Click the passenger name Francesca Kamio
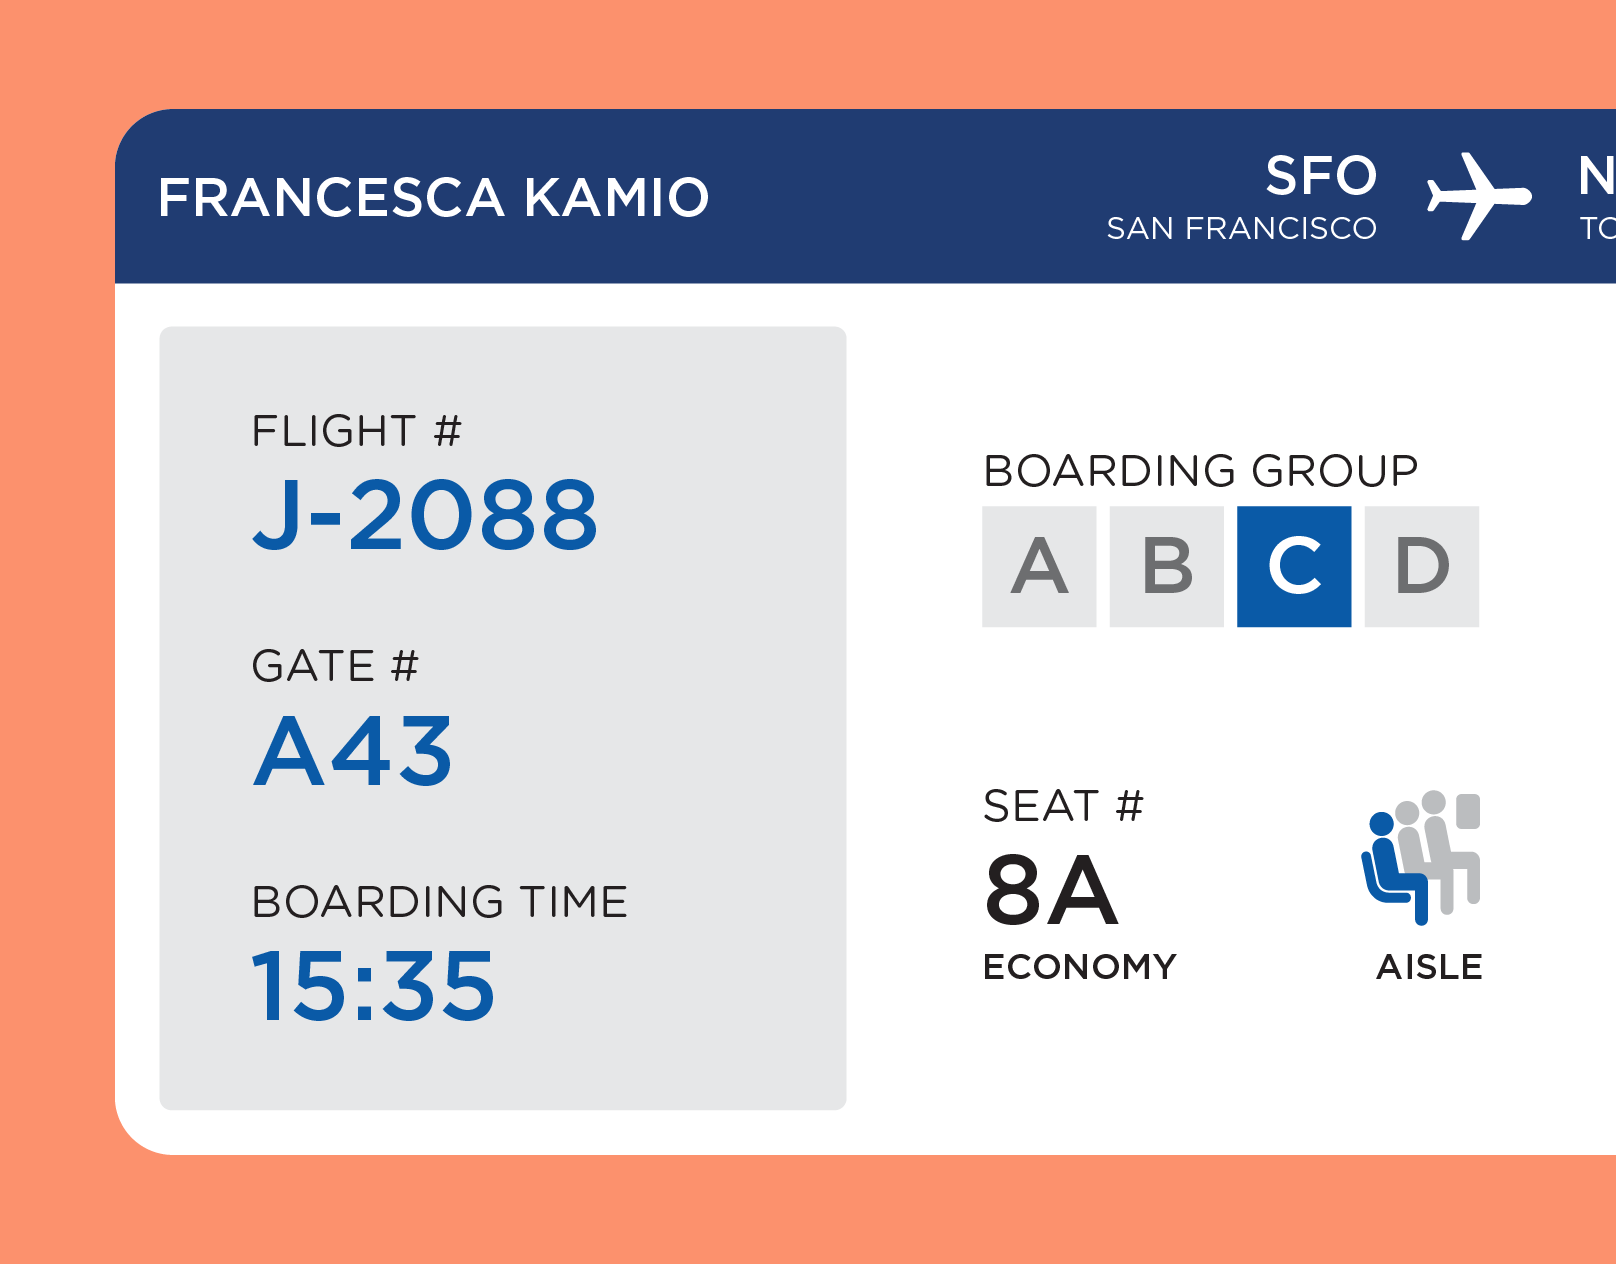This screenshot has width=1616, height=1264. click(x=433, y=197)
